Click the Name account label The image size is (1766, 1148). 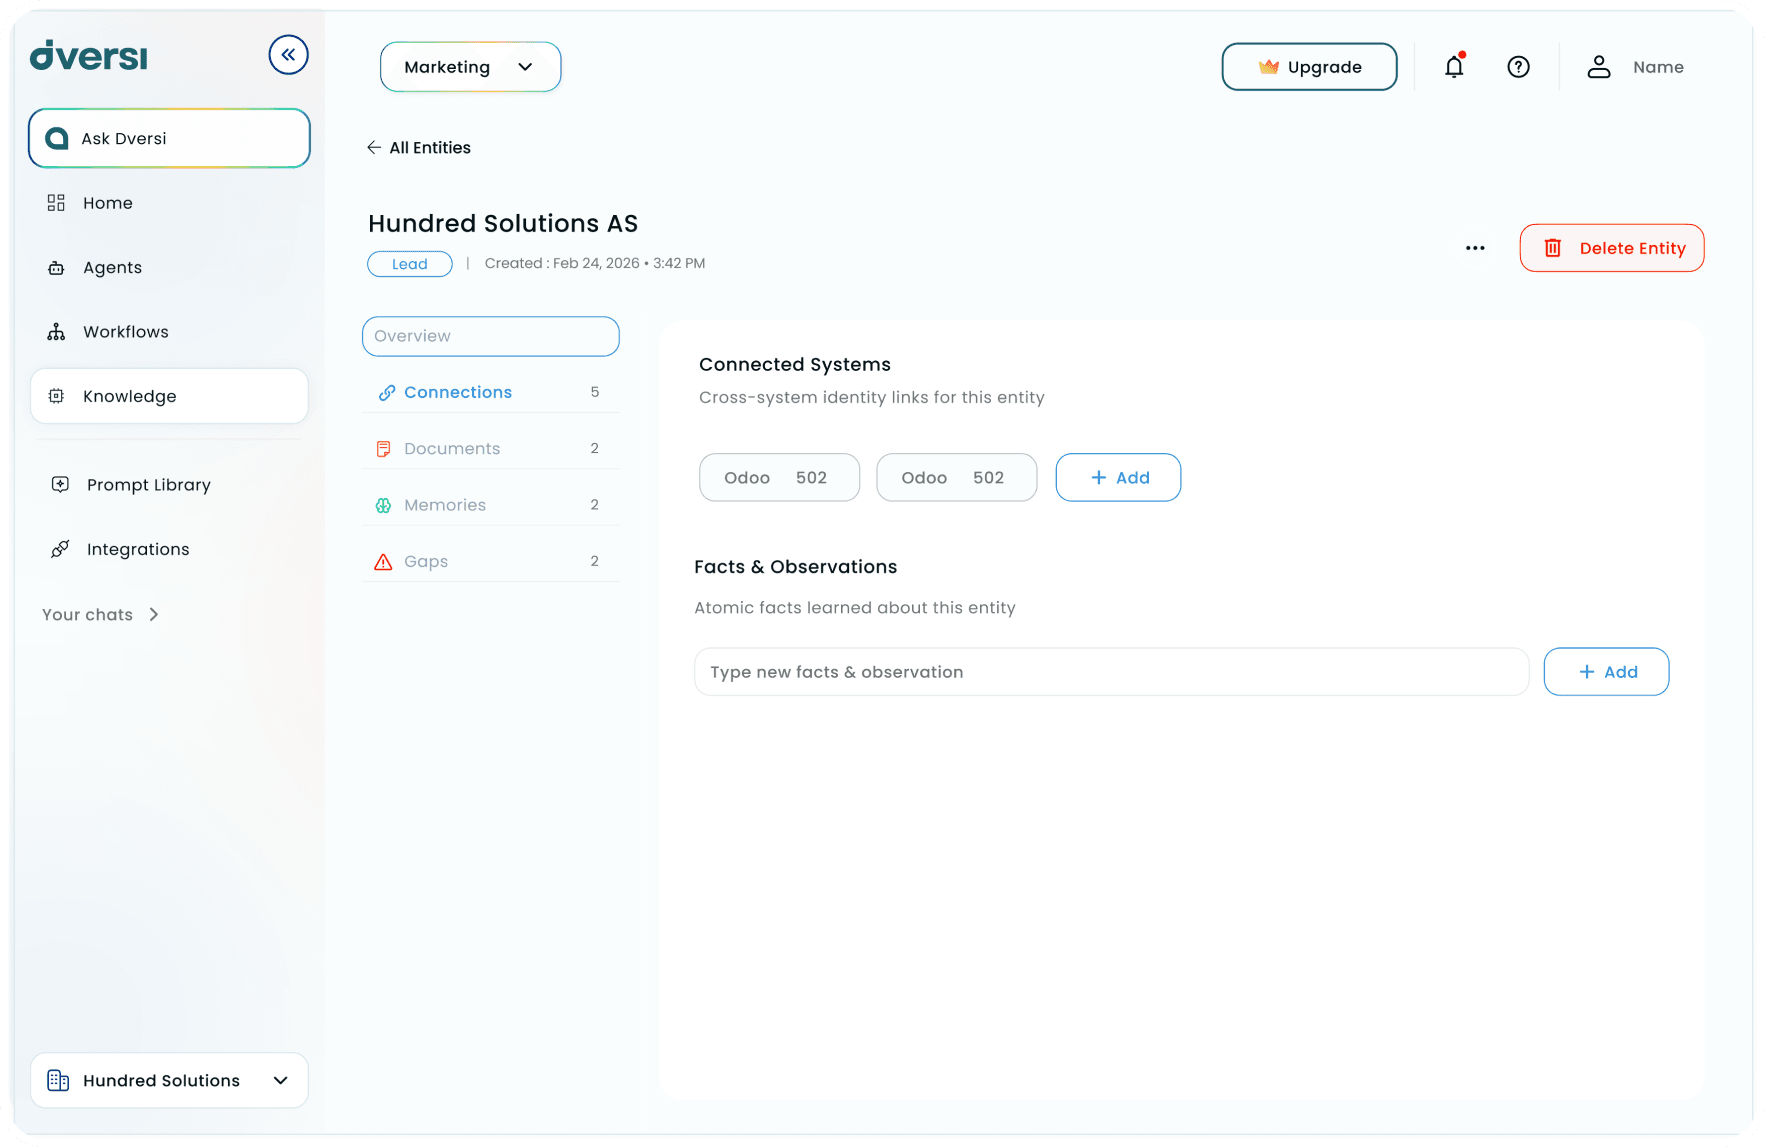coord(1658,67)
